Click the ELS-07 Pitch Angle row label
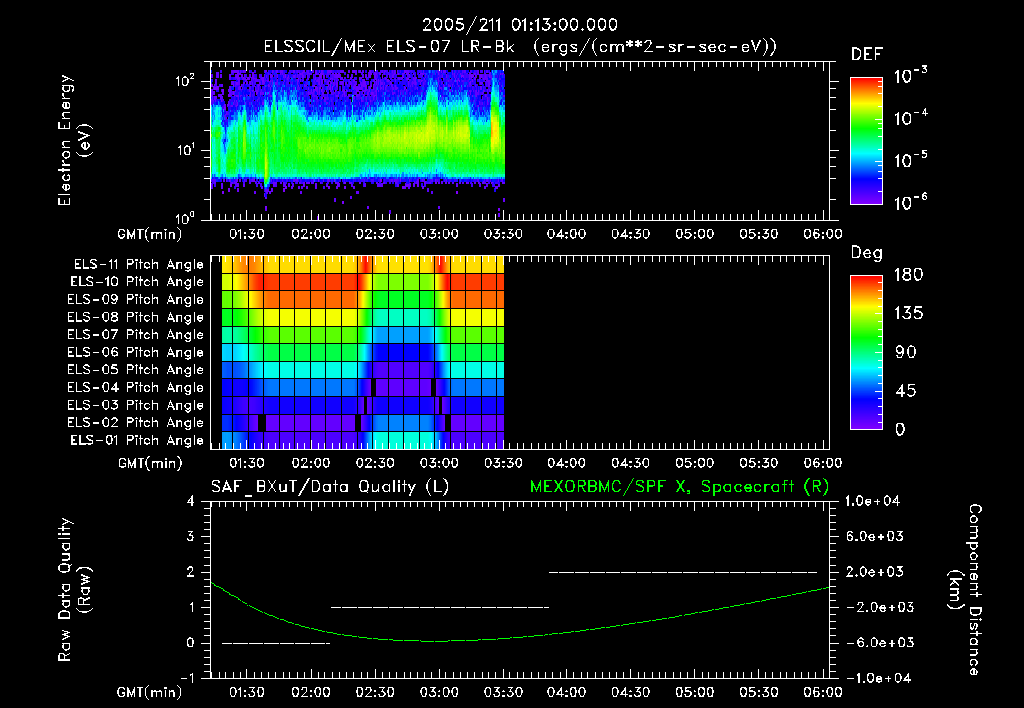Viewport: 1024px width, 708px height. (136, 334)
